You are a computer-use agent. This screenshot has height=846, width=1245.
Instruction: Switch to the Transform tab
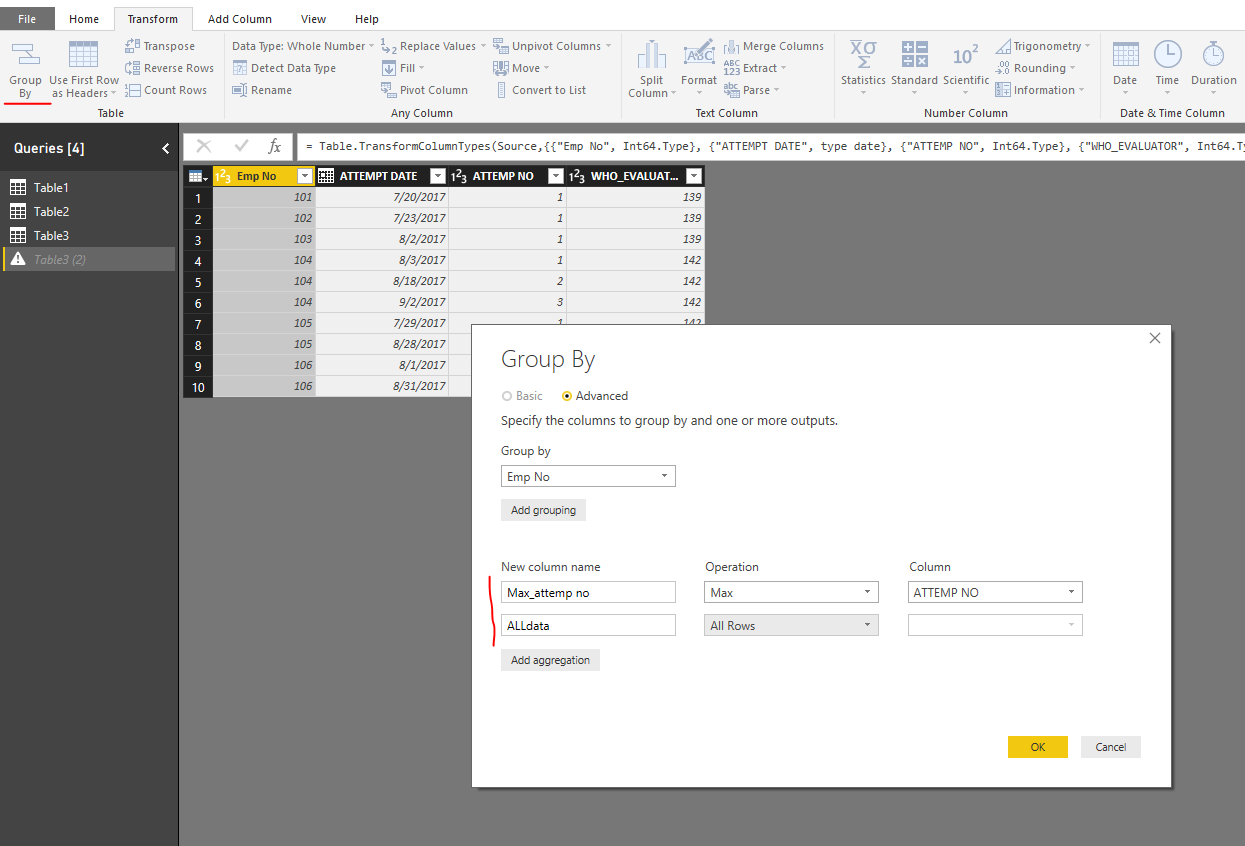[153, 19]
